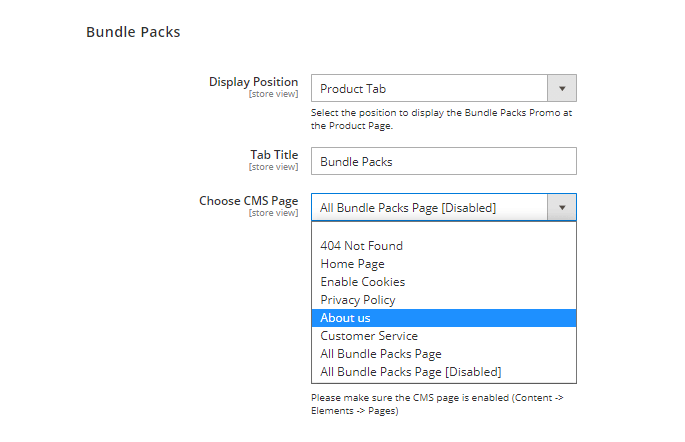This screenshot has width=685, height=442.
Task: Select the Privacy Policy option
Action: 357,300
